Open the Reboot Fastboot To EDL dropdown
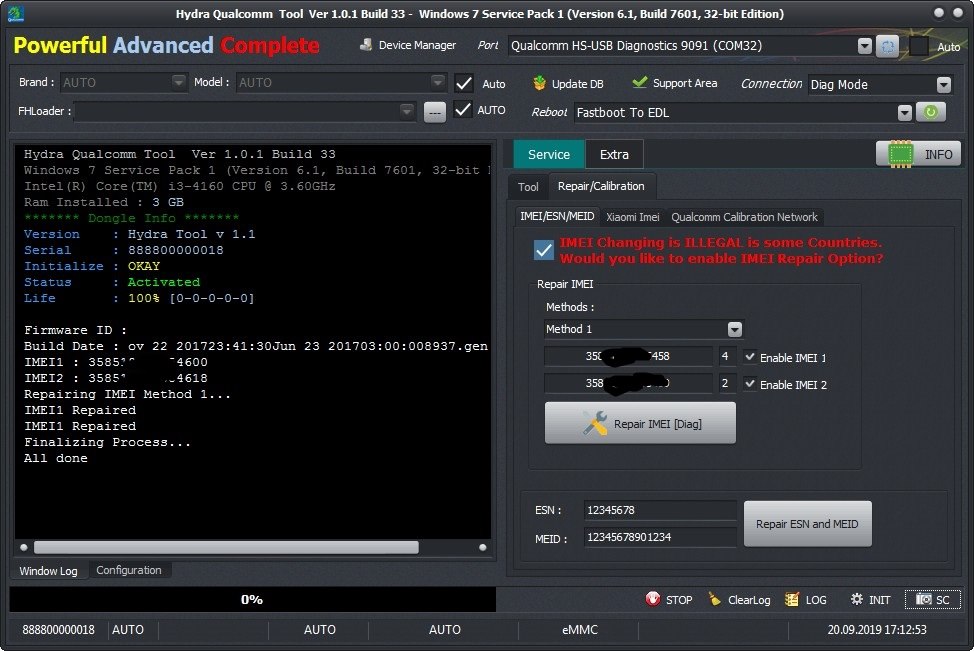This screenshot has width=974, height=651. 905,112
